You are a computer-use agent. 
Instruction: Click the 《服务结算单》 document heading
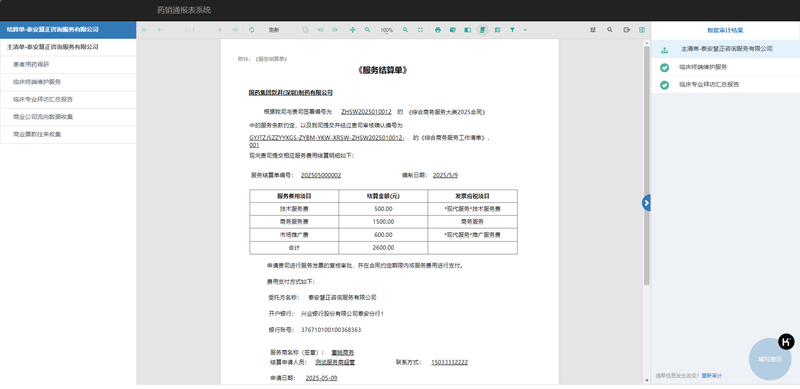point(382,70)
